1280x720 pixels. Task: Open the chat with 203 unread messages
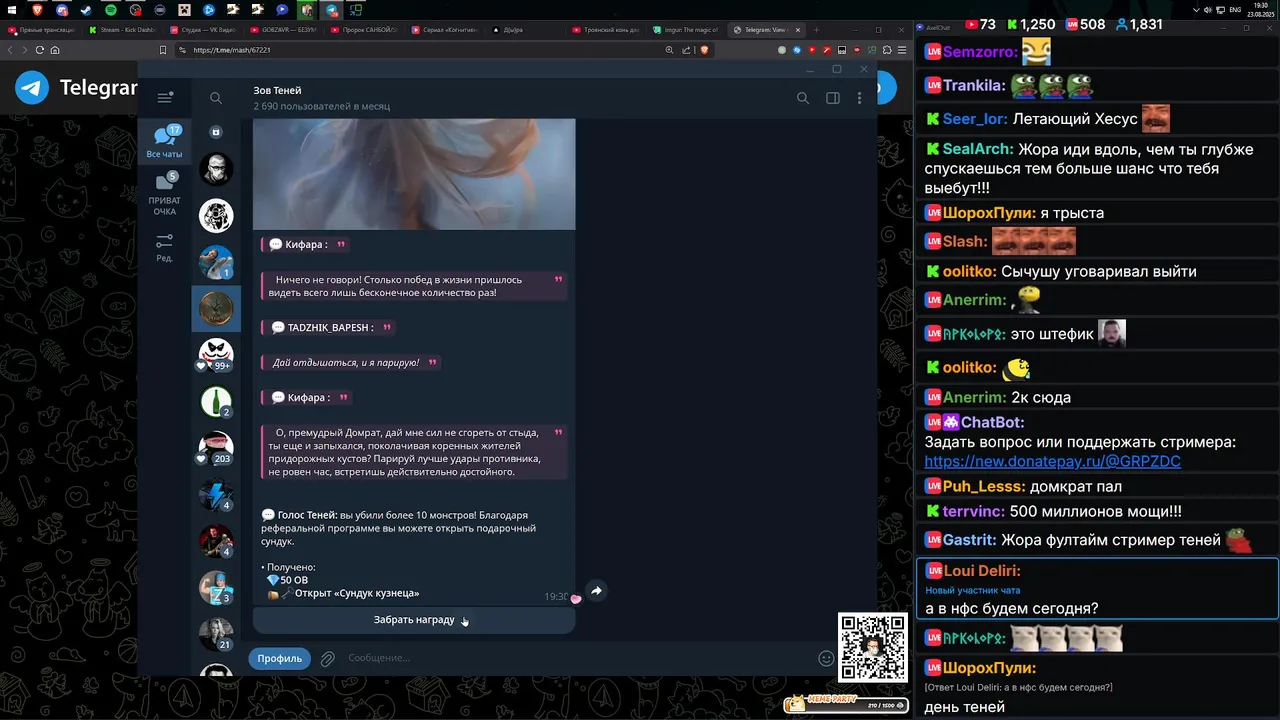coord(216,448)
